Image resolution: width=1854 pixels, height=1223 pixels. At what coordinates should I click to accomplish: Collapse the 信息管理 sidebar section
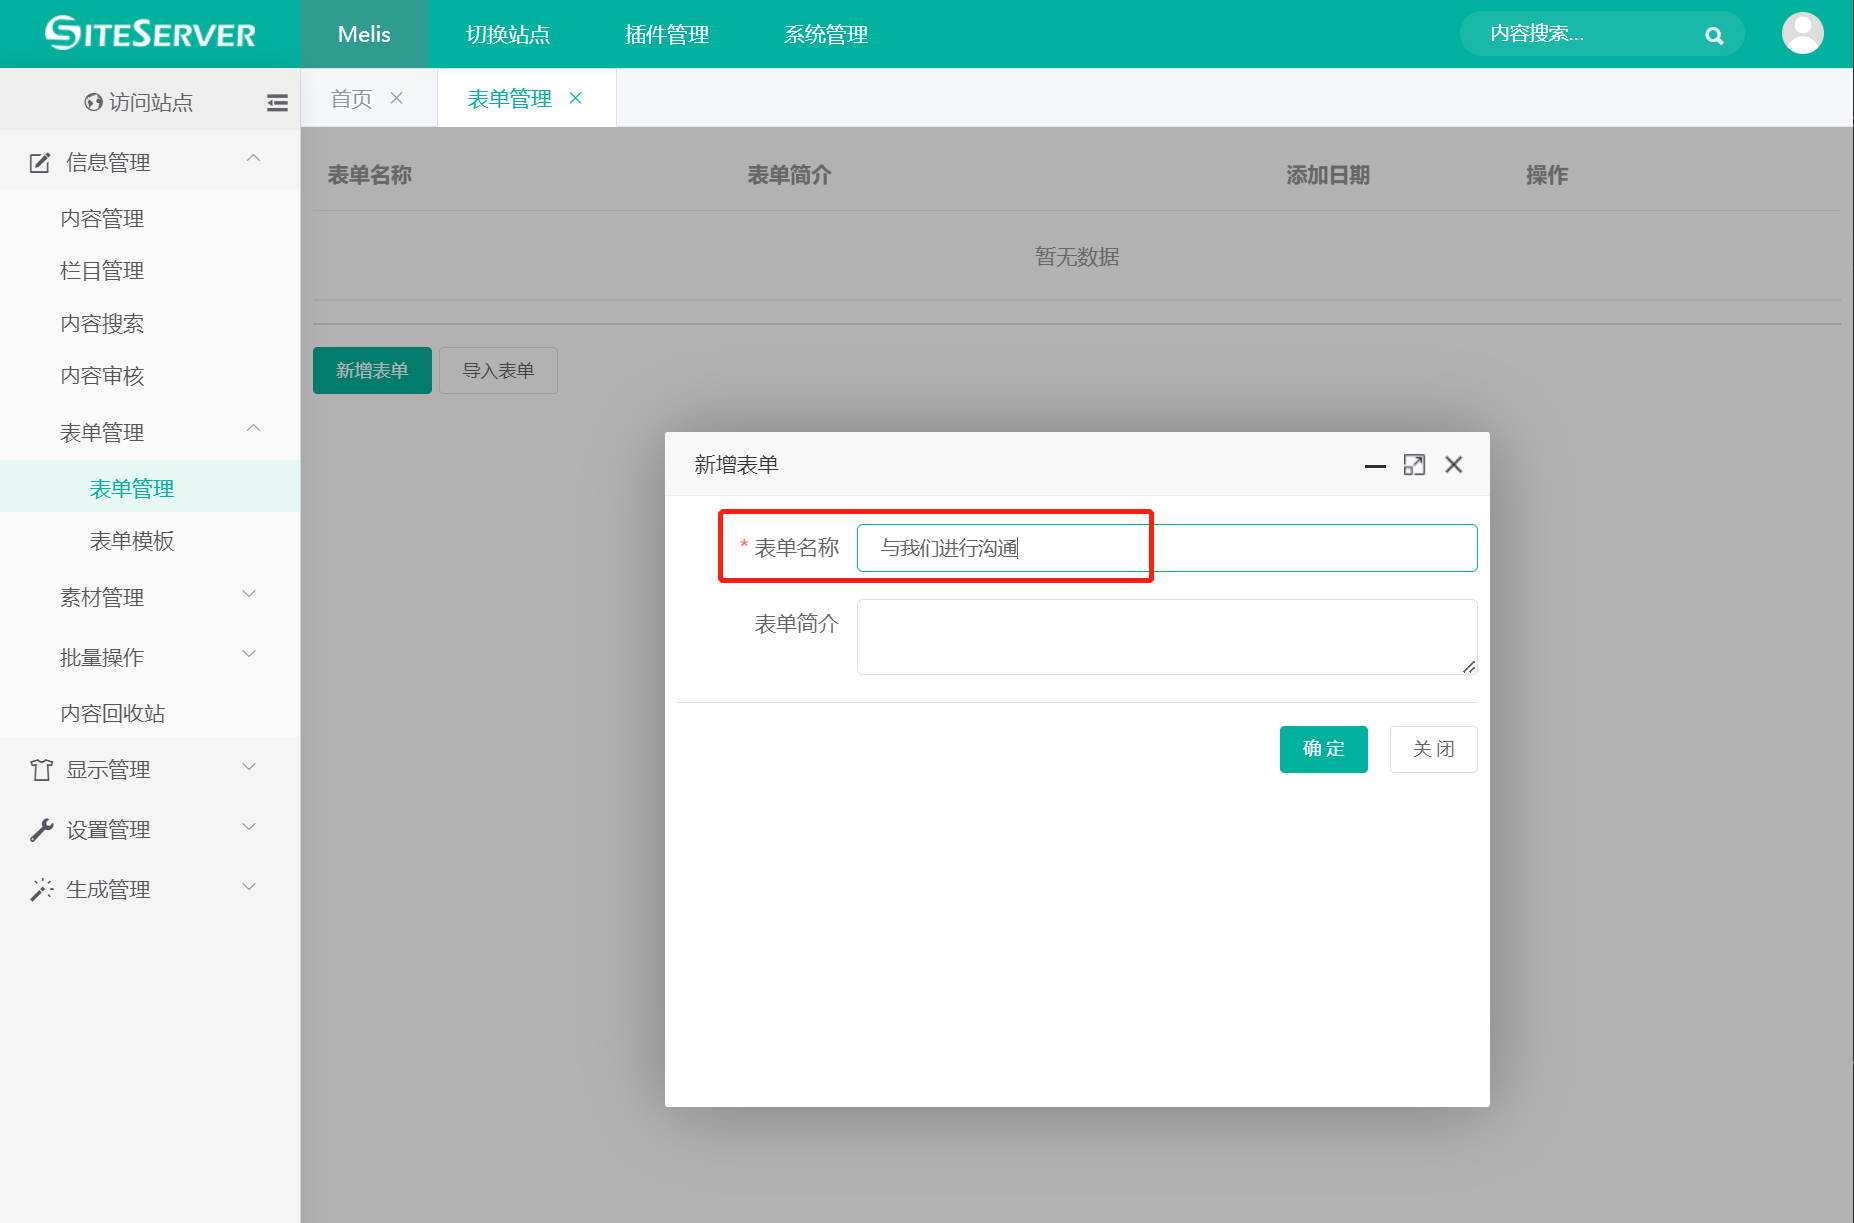[x=253, y=160]
